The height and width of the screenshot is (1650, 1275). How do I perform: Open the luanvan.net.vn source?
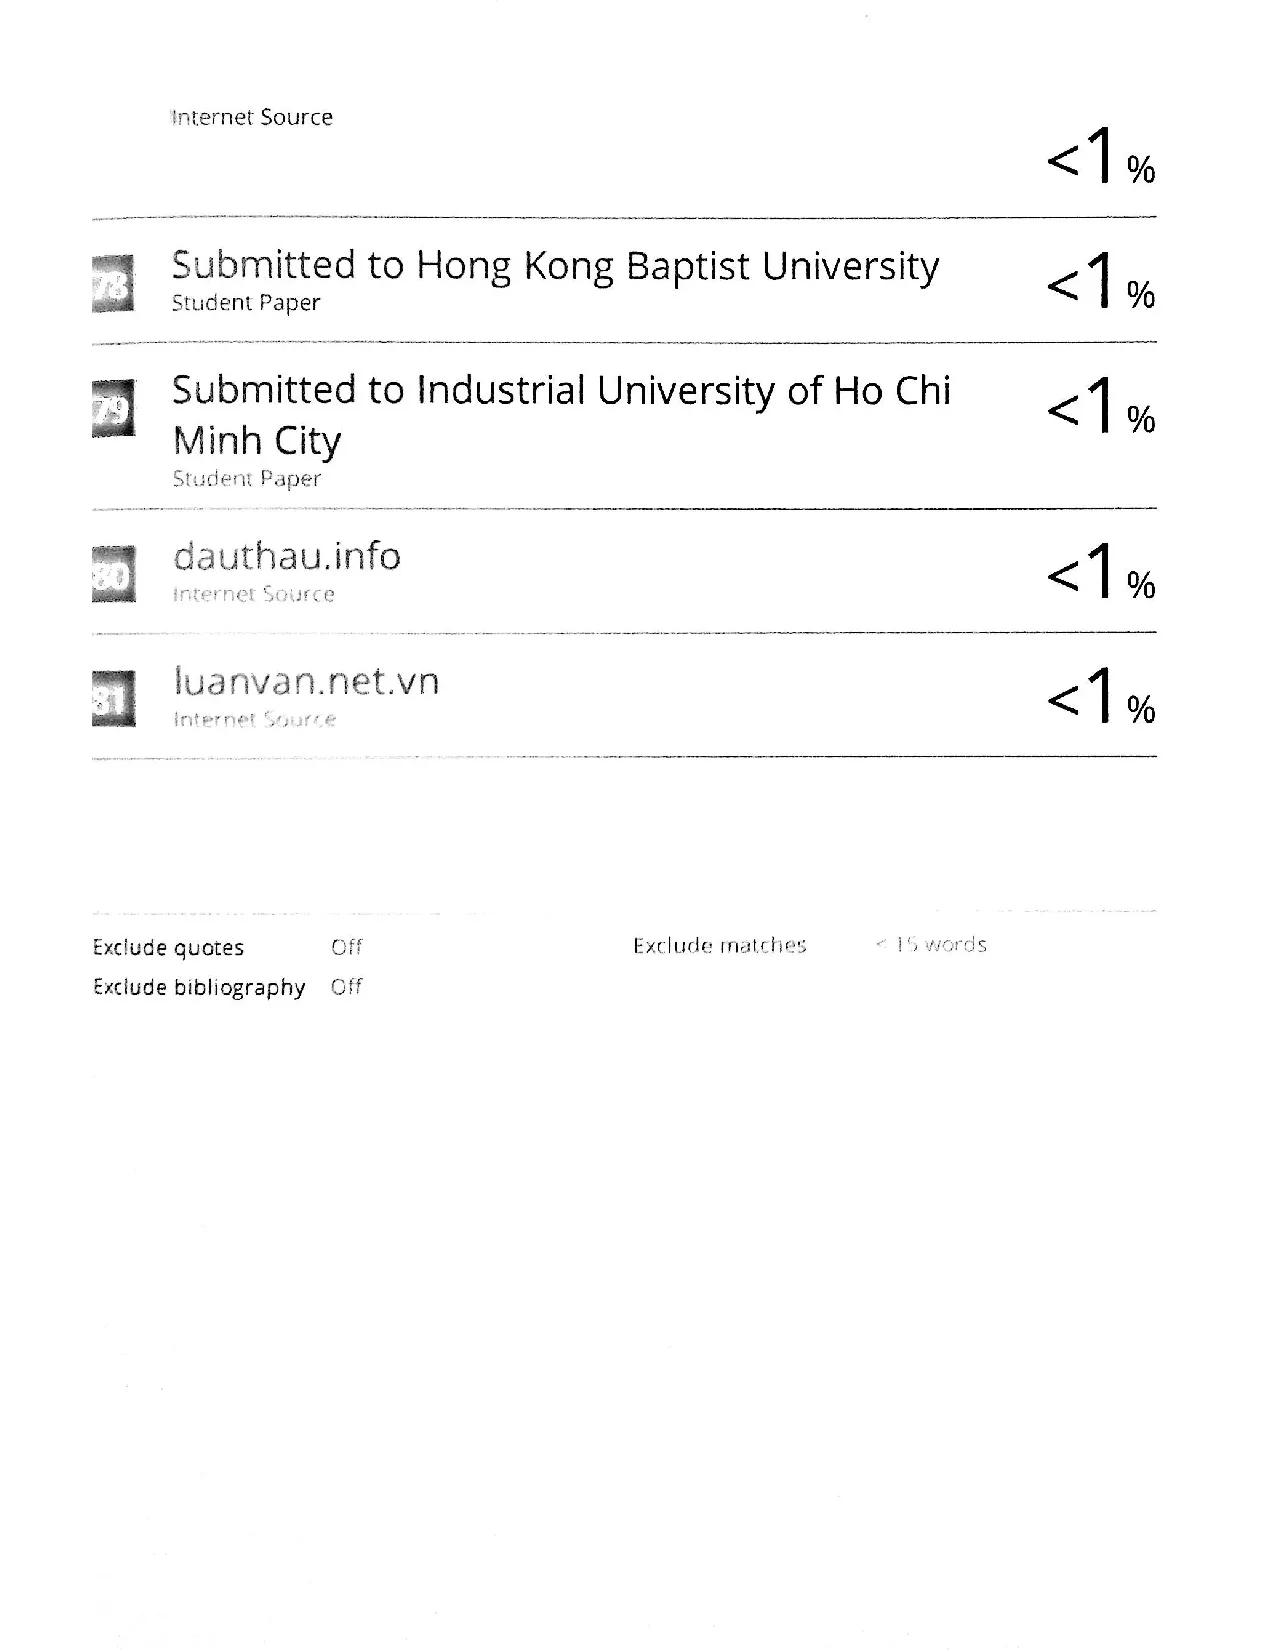tap(306, 681)
